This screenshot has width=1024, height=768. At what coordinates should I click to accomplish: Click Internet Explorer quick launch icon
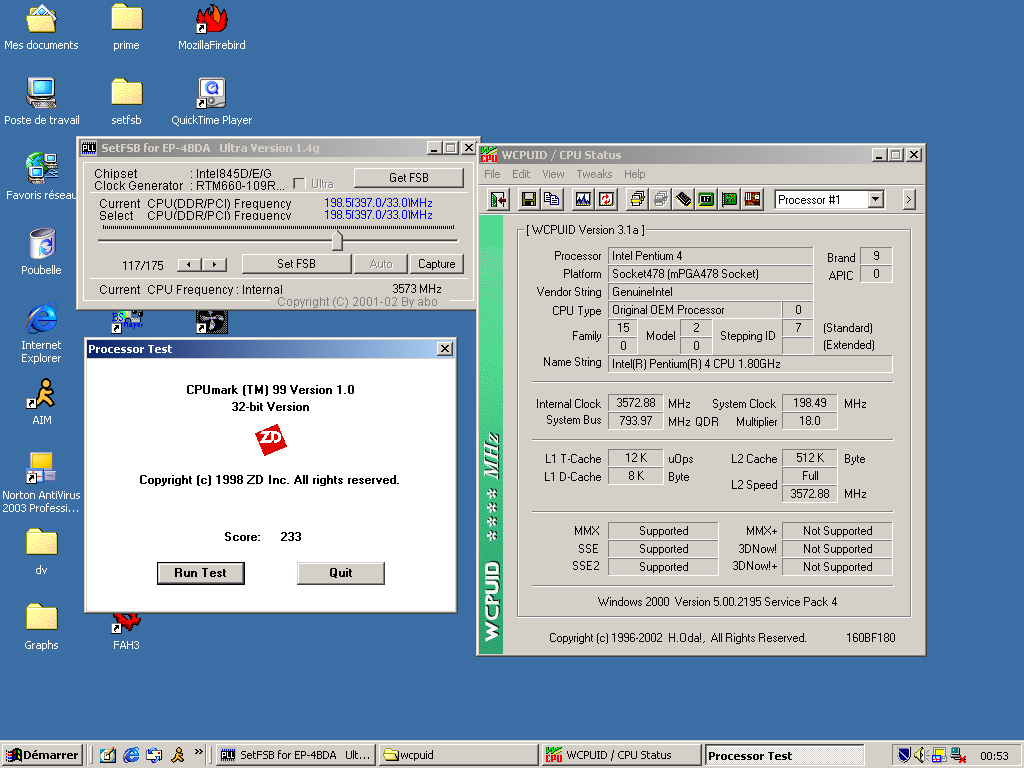pyautogui.click(x=131, y=755)
